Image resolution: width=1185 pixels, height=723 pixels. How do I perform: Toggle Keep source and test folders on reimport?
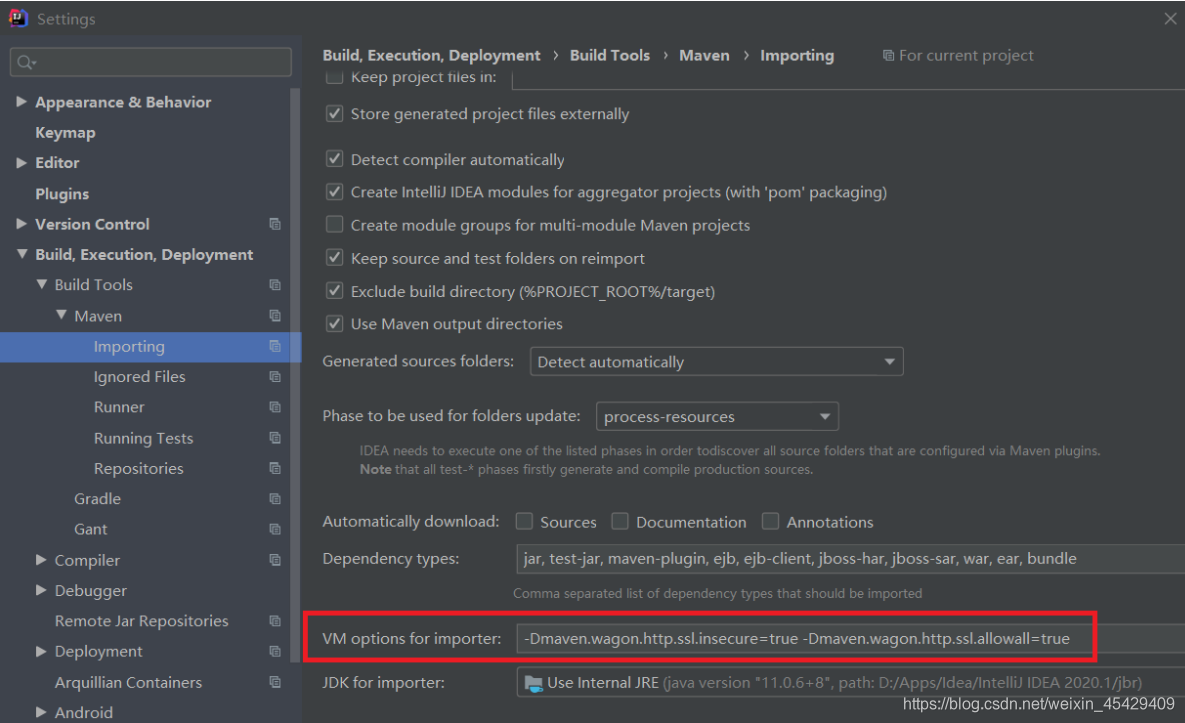pyautogui.click(x=334, y=258)
